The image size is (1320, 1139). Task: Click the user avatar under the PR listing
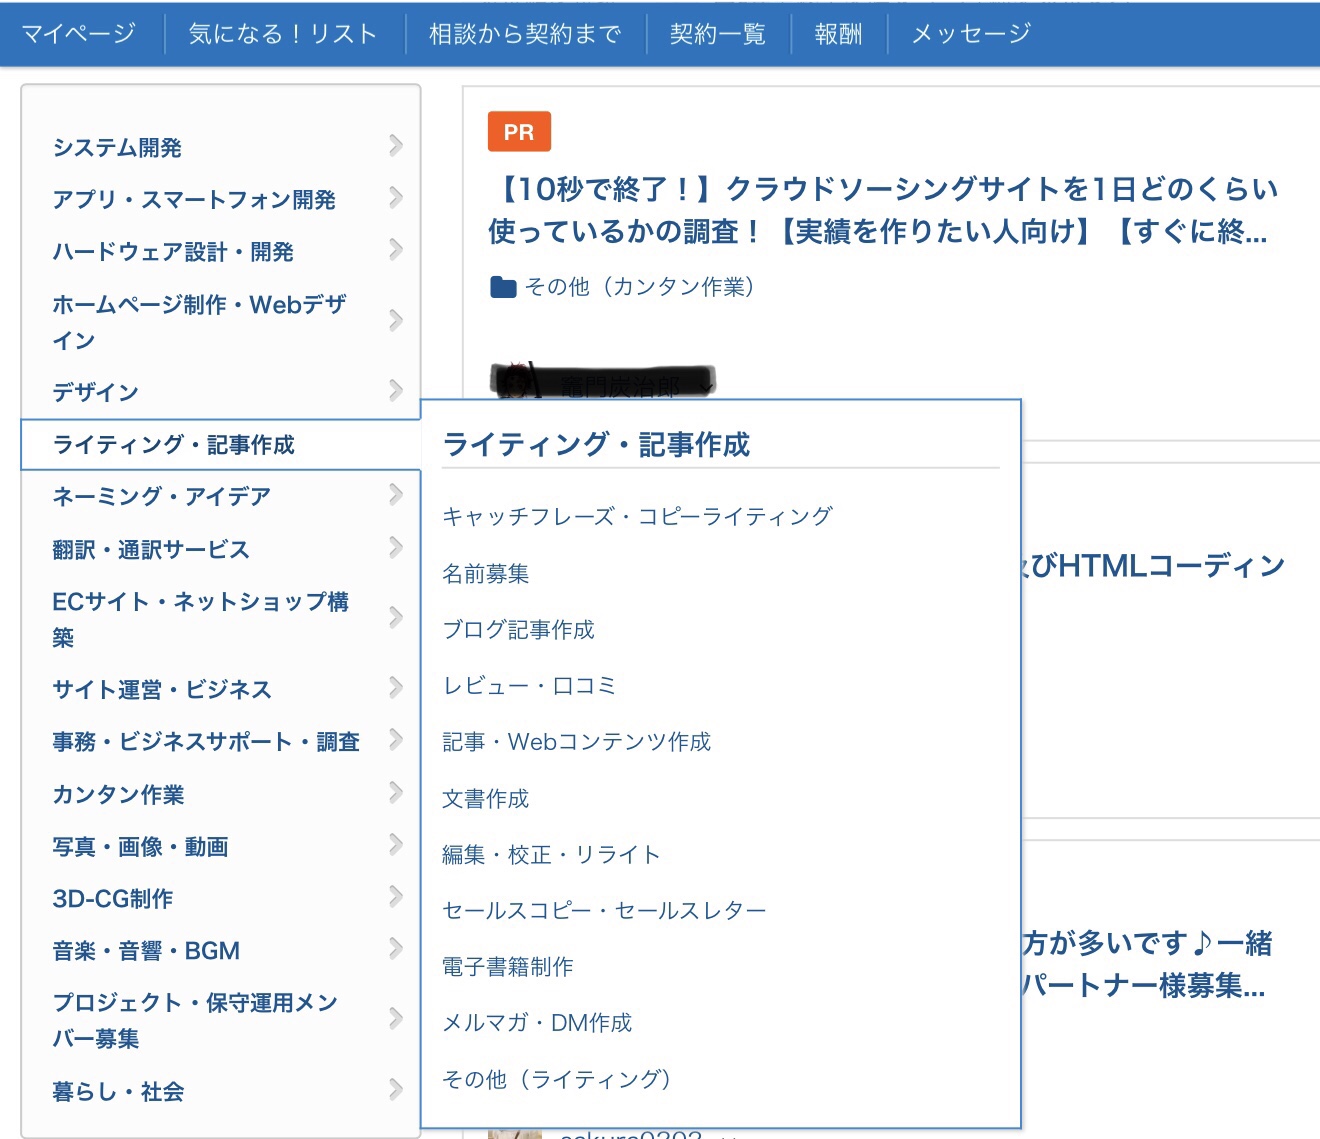pos(515,383)
